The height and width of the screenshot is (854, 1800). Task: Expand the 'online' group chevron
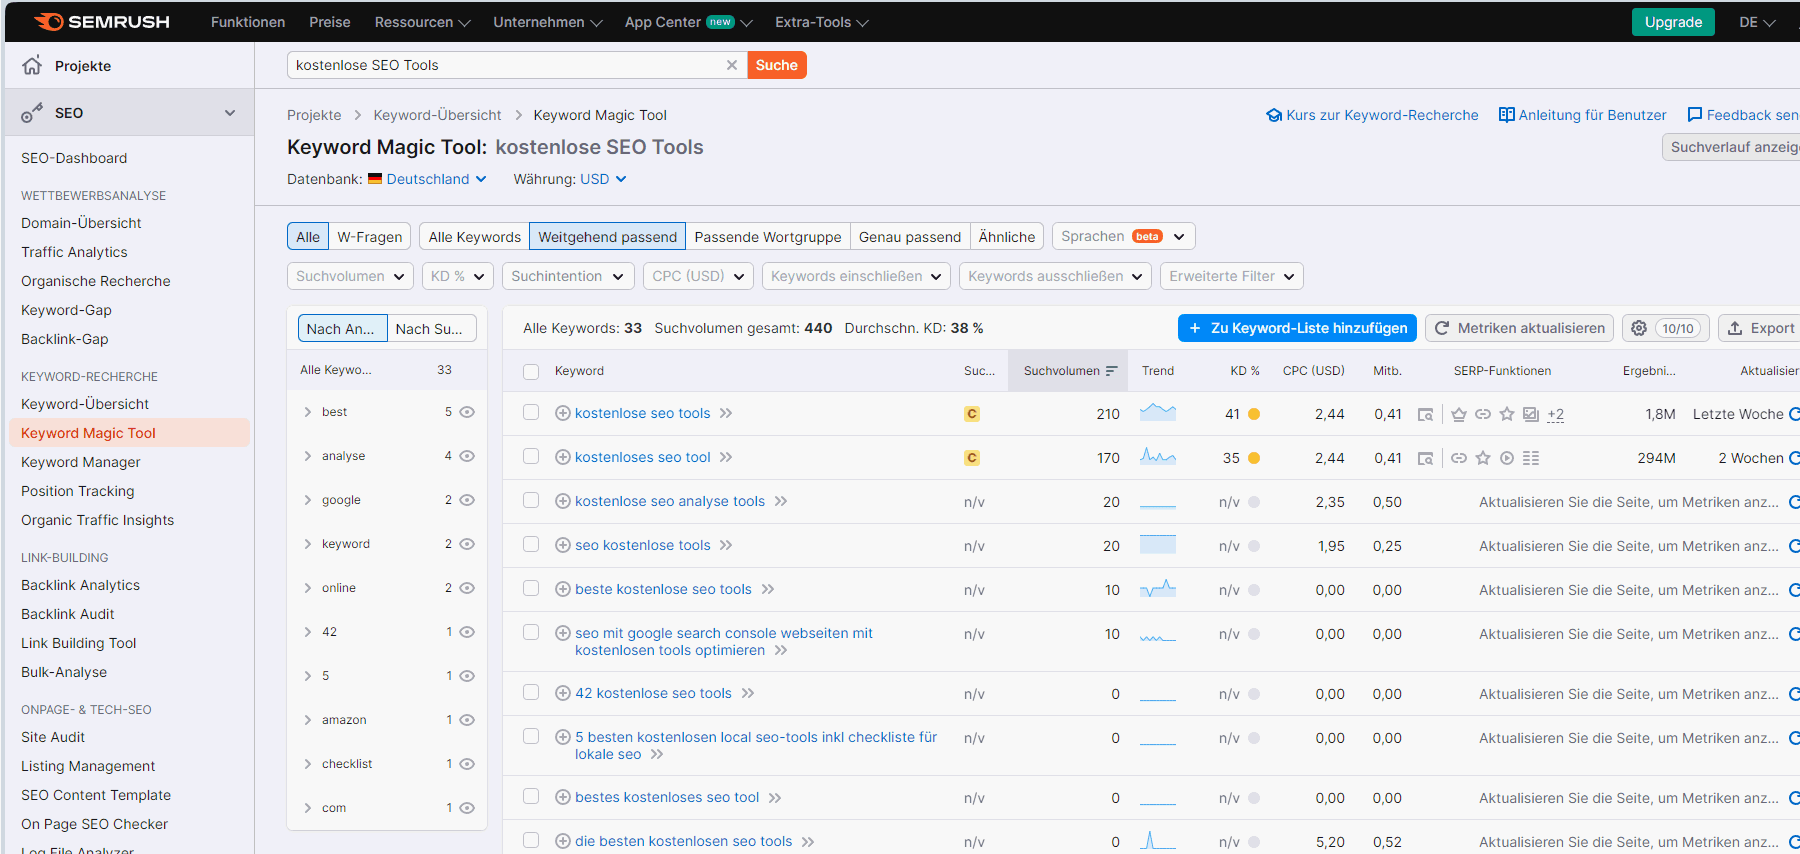[308, 588]
